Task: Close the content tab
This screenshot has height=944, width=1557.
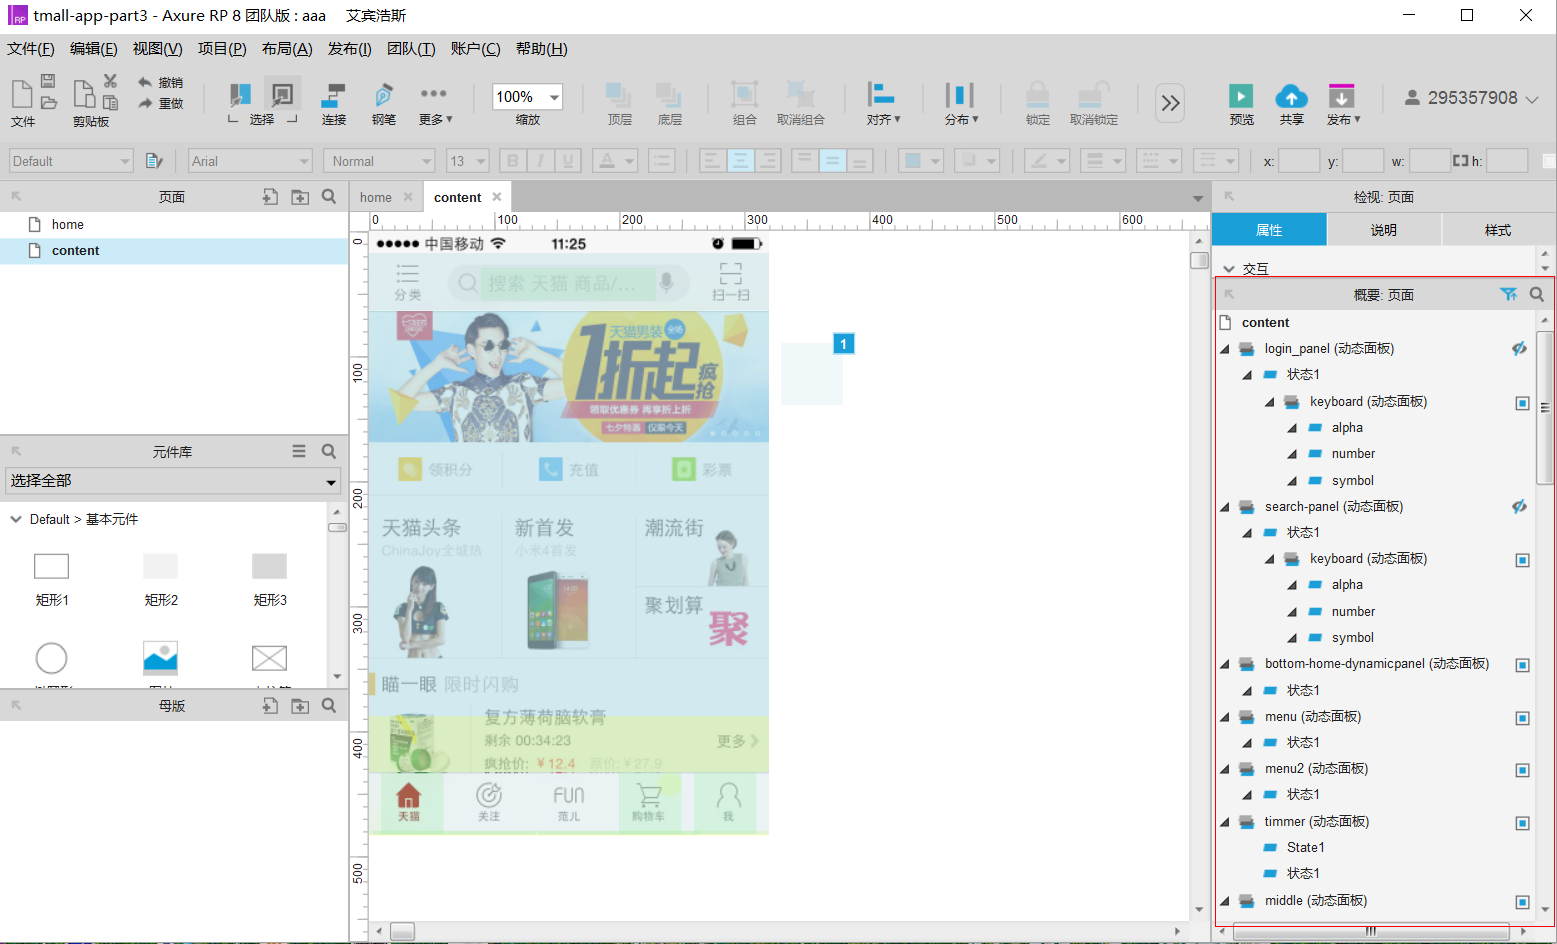Action: point(497,197)
